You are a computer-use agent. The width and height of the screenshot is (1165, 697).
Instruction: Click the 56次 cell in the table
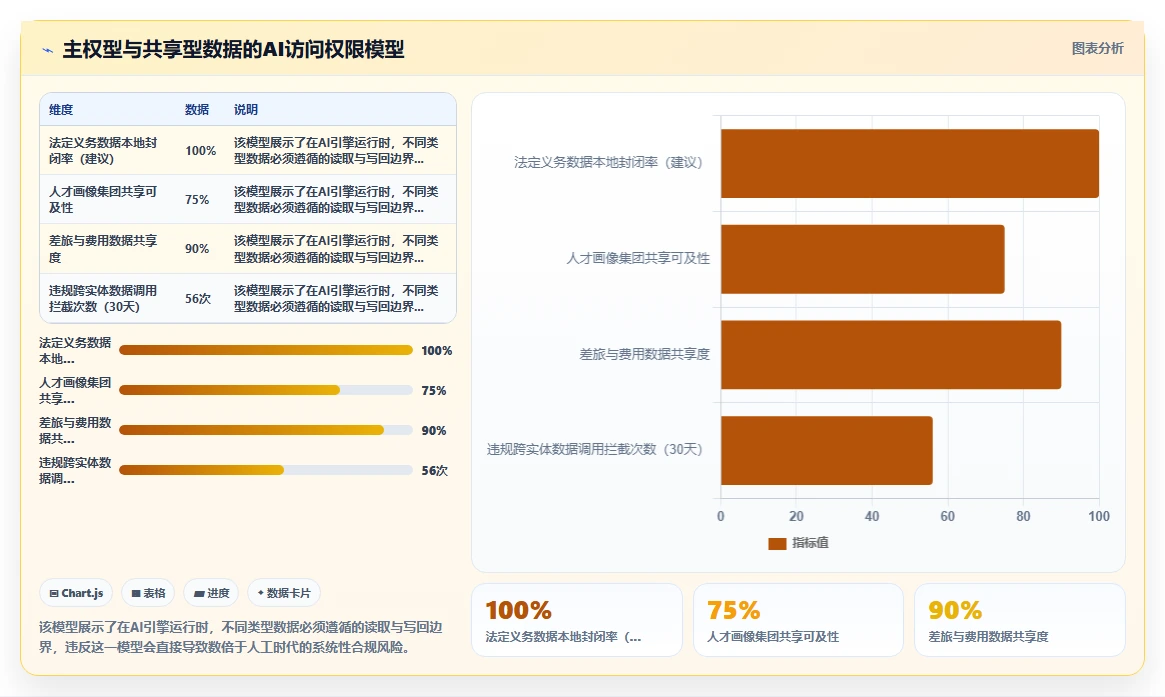(x=198, y=299)
